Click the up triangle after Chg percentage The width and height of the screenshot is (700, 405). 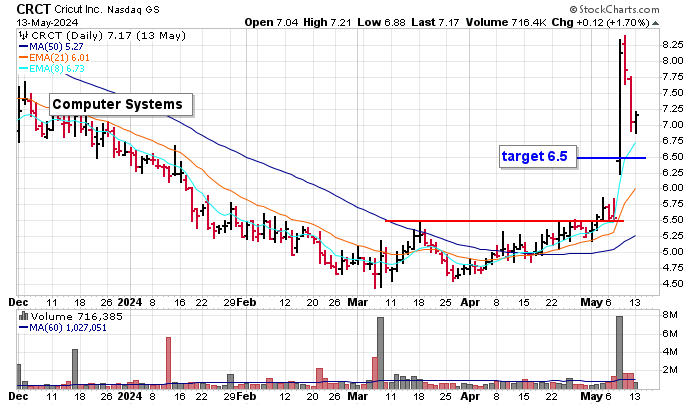coord(655,23)
